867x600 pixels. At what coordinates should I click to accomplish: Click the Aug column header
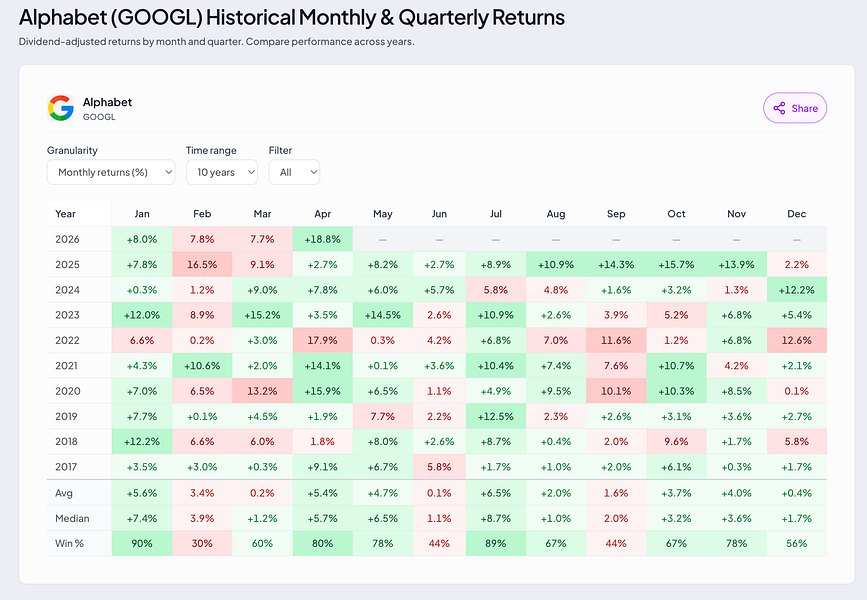point(556,214)
